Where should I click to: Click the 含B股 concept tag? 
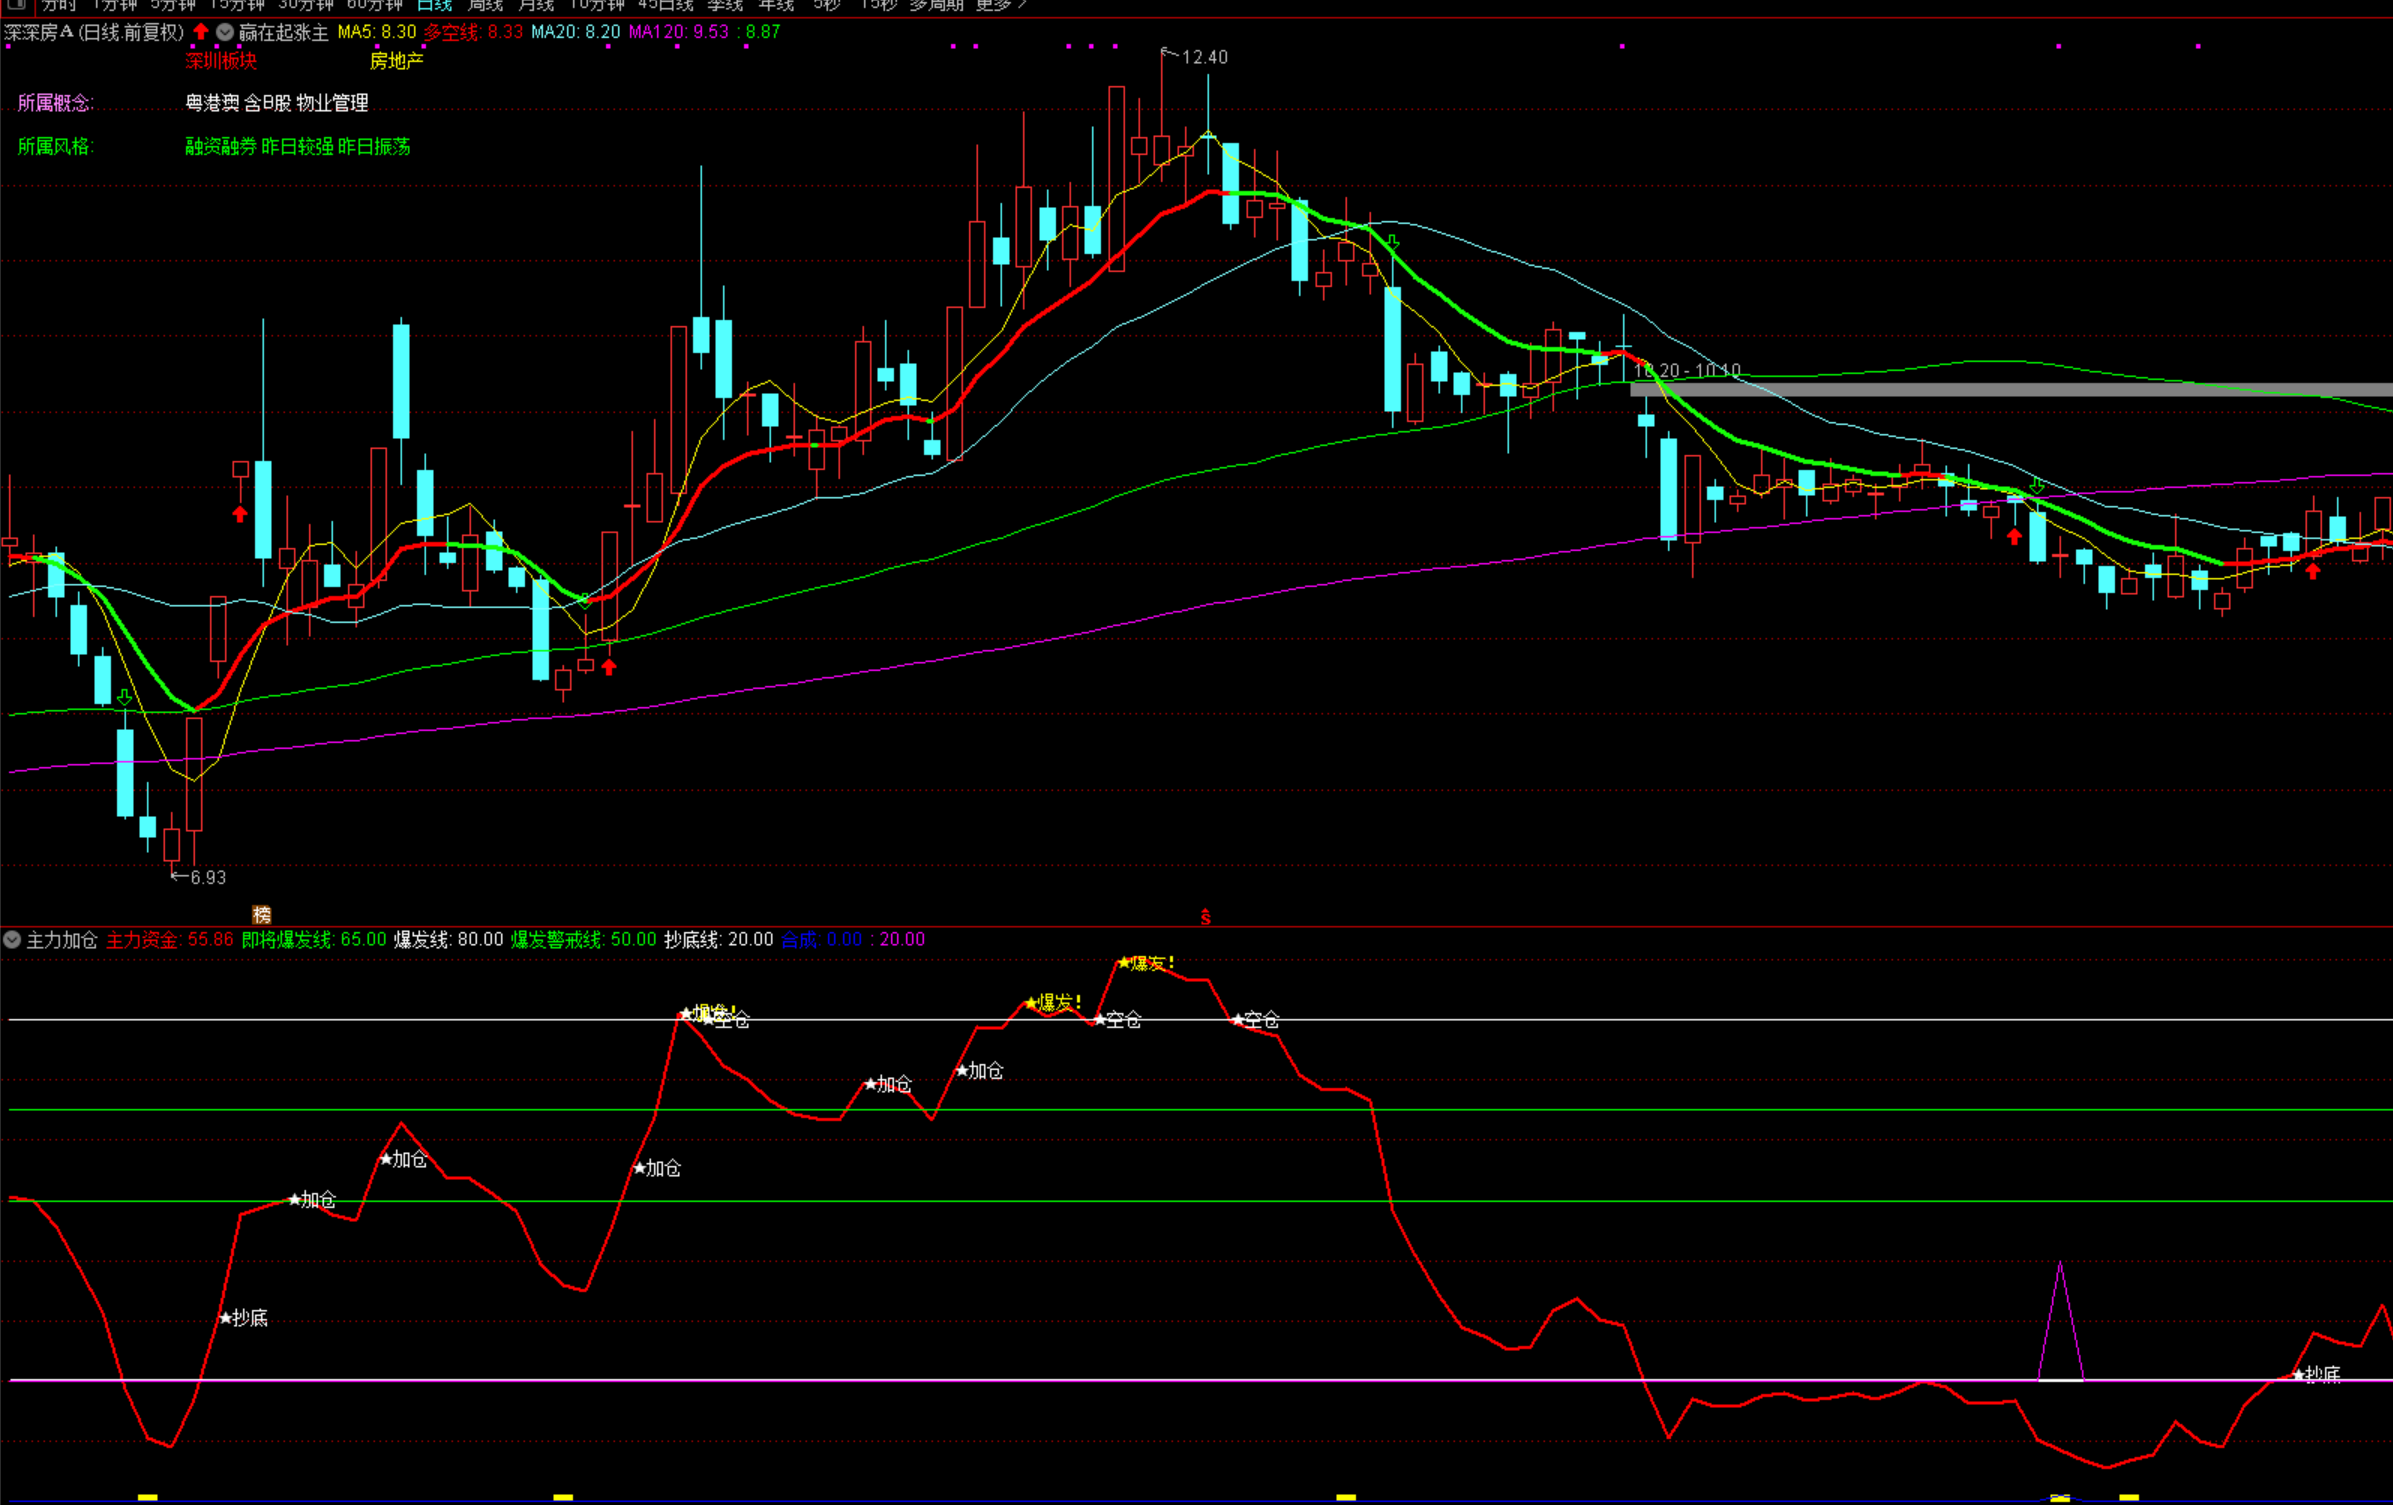[x=267, y=103]
